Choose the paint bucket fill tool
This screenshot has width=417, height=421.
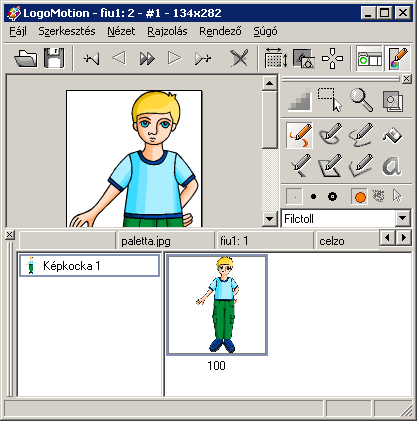pos(392,135)
